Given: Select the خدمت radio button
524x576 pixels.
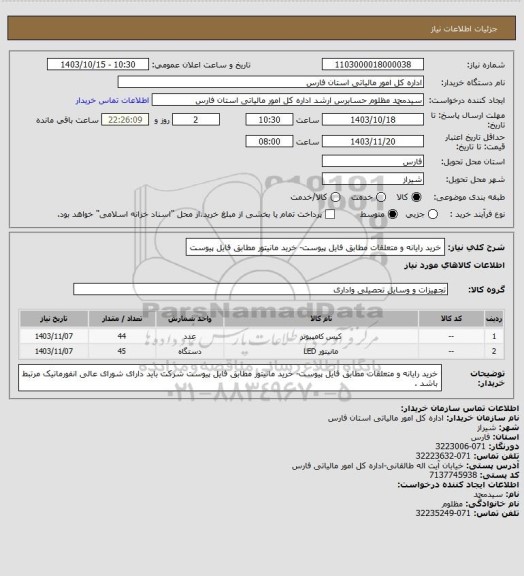Looking at the screenshot, I should 381,197.
